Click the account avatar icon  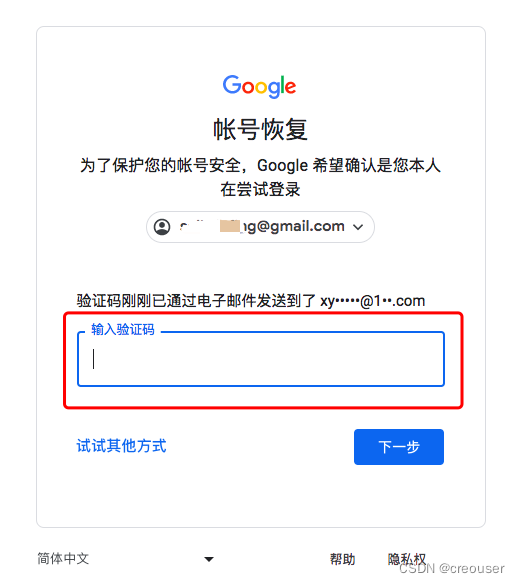162,227
